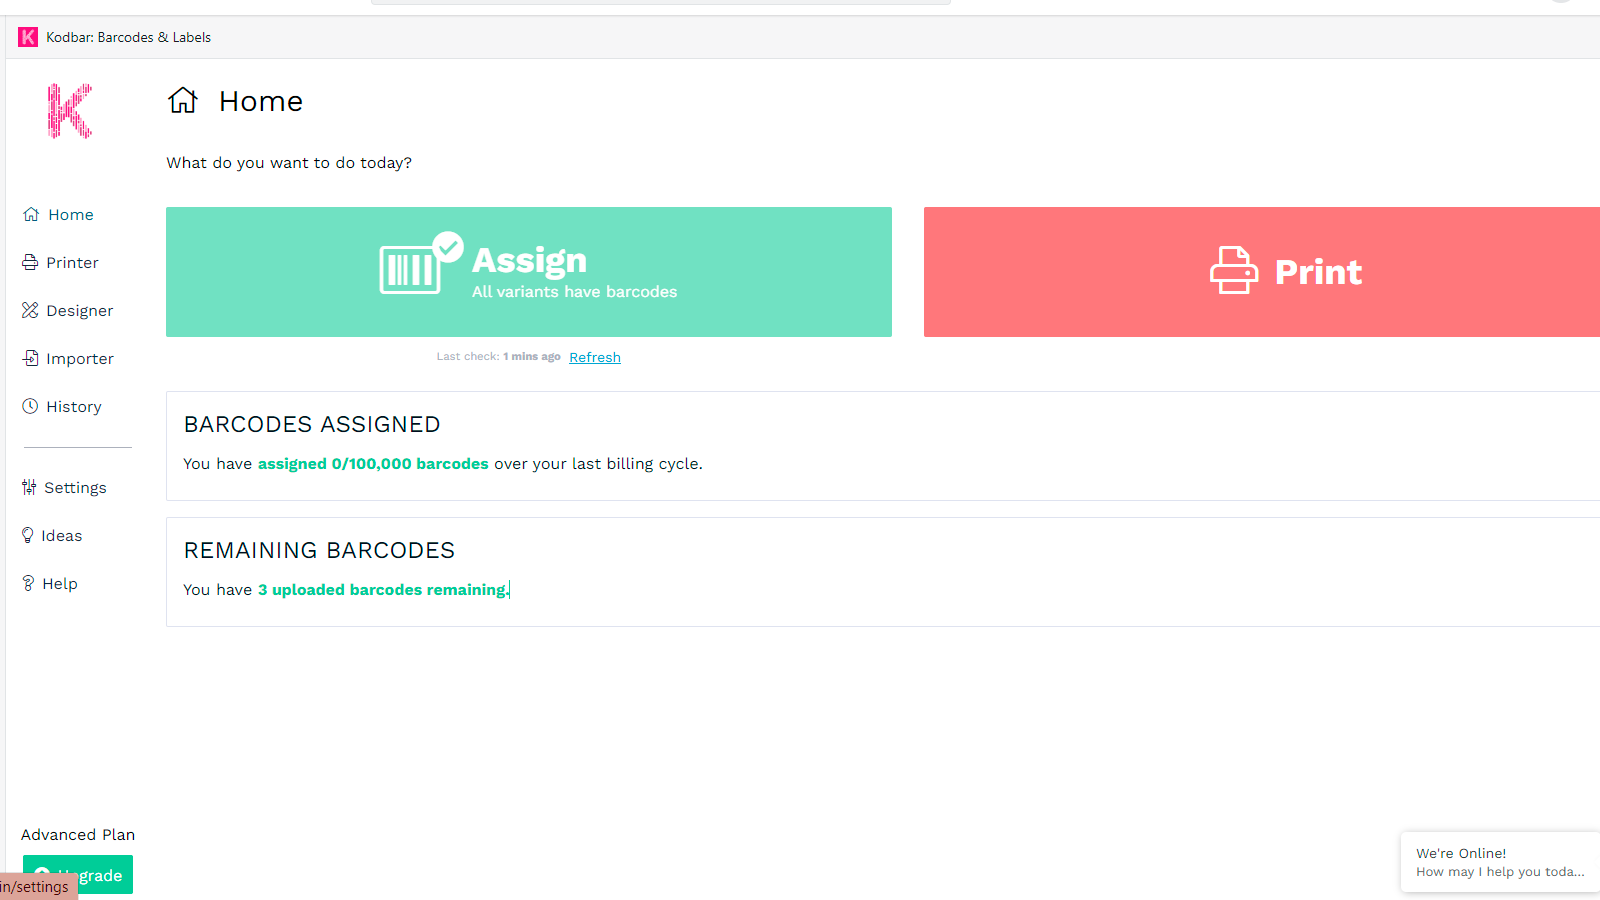The height and width of the screenshot is (900, 1600).
Task: Click the Importer sidebar icon
Action: pos(29,358)
